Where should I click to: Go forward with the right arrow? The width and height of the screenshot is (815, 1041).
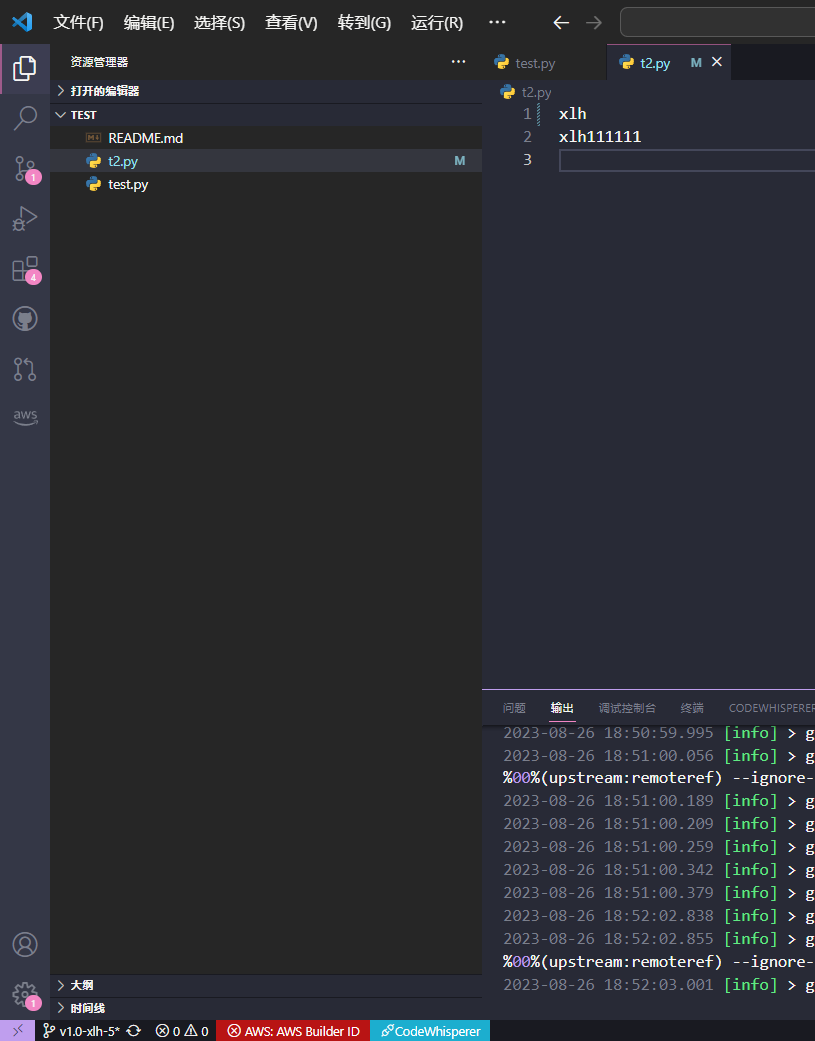(x=594, y=23)
